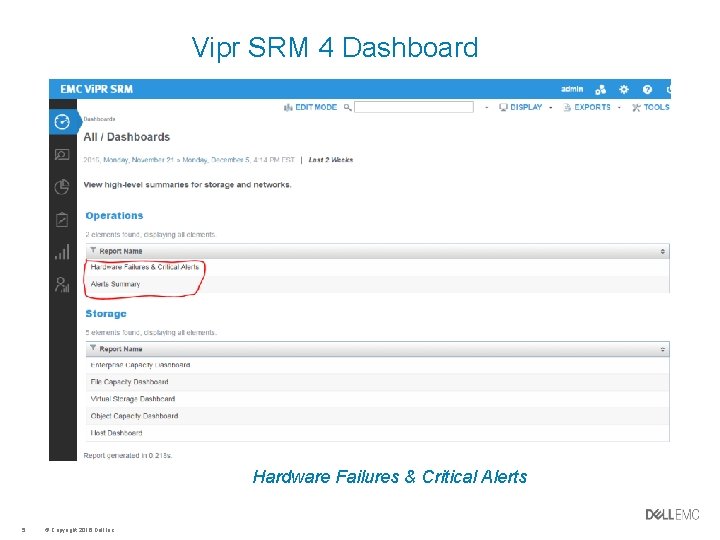Open the TOOLS menu
The width and height of the screenshot is (720, 540).
tap(651, 107)
